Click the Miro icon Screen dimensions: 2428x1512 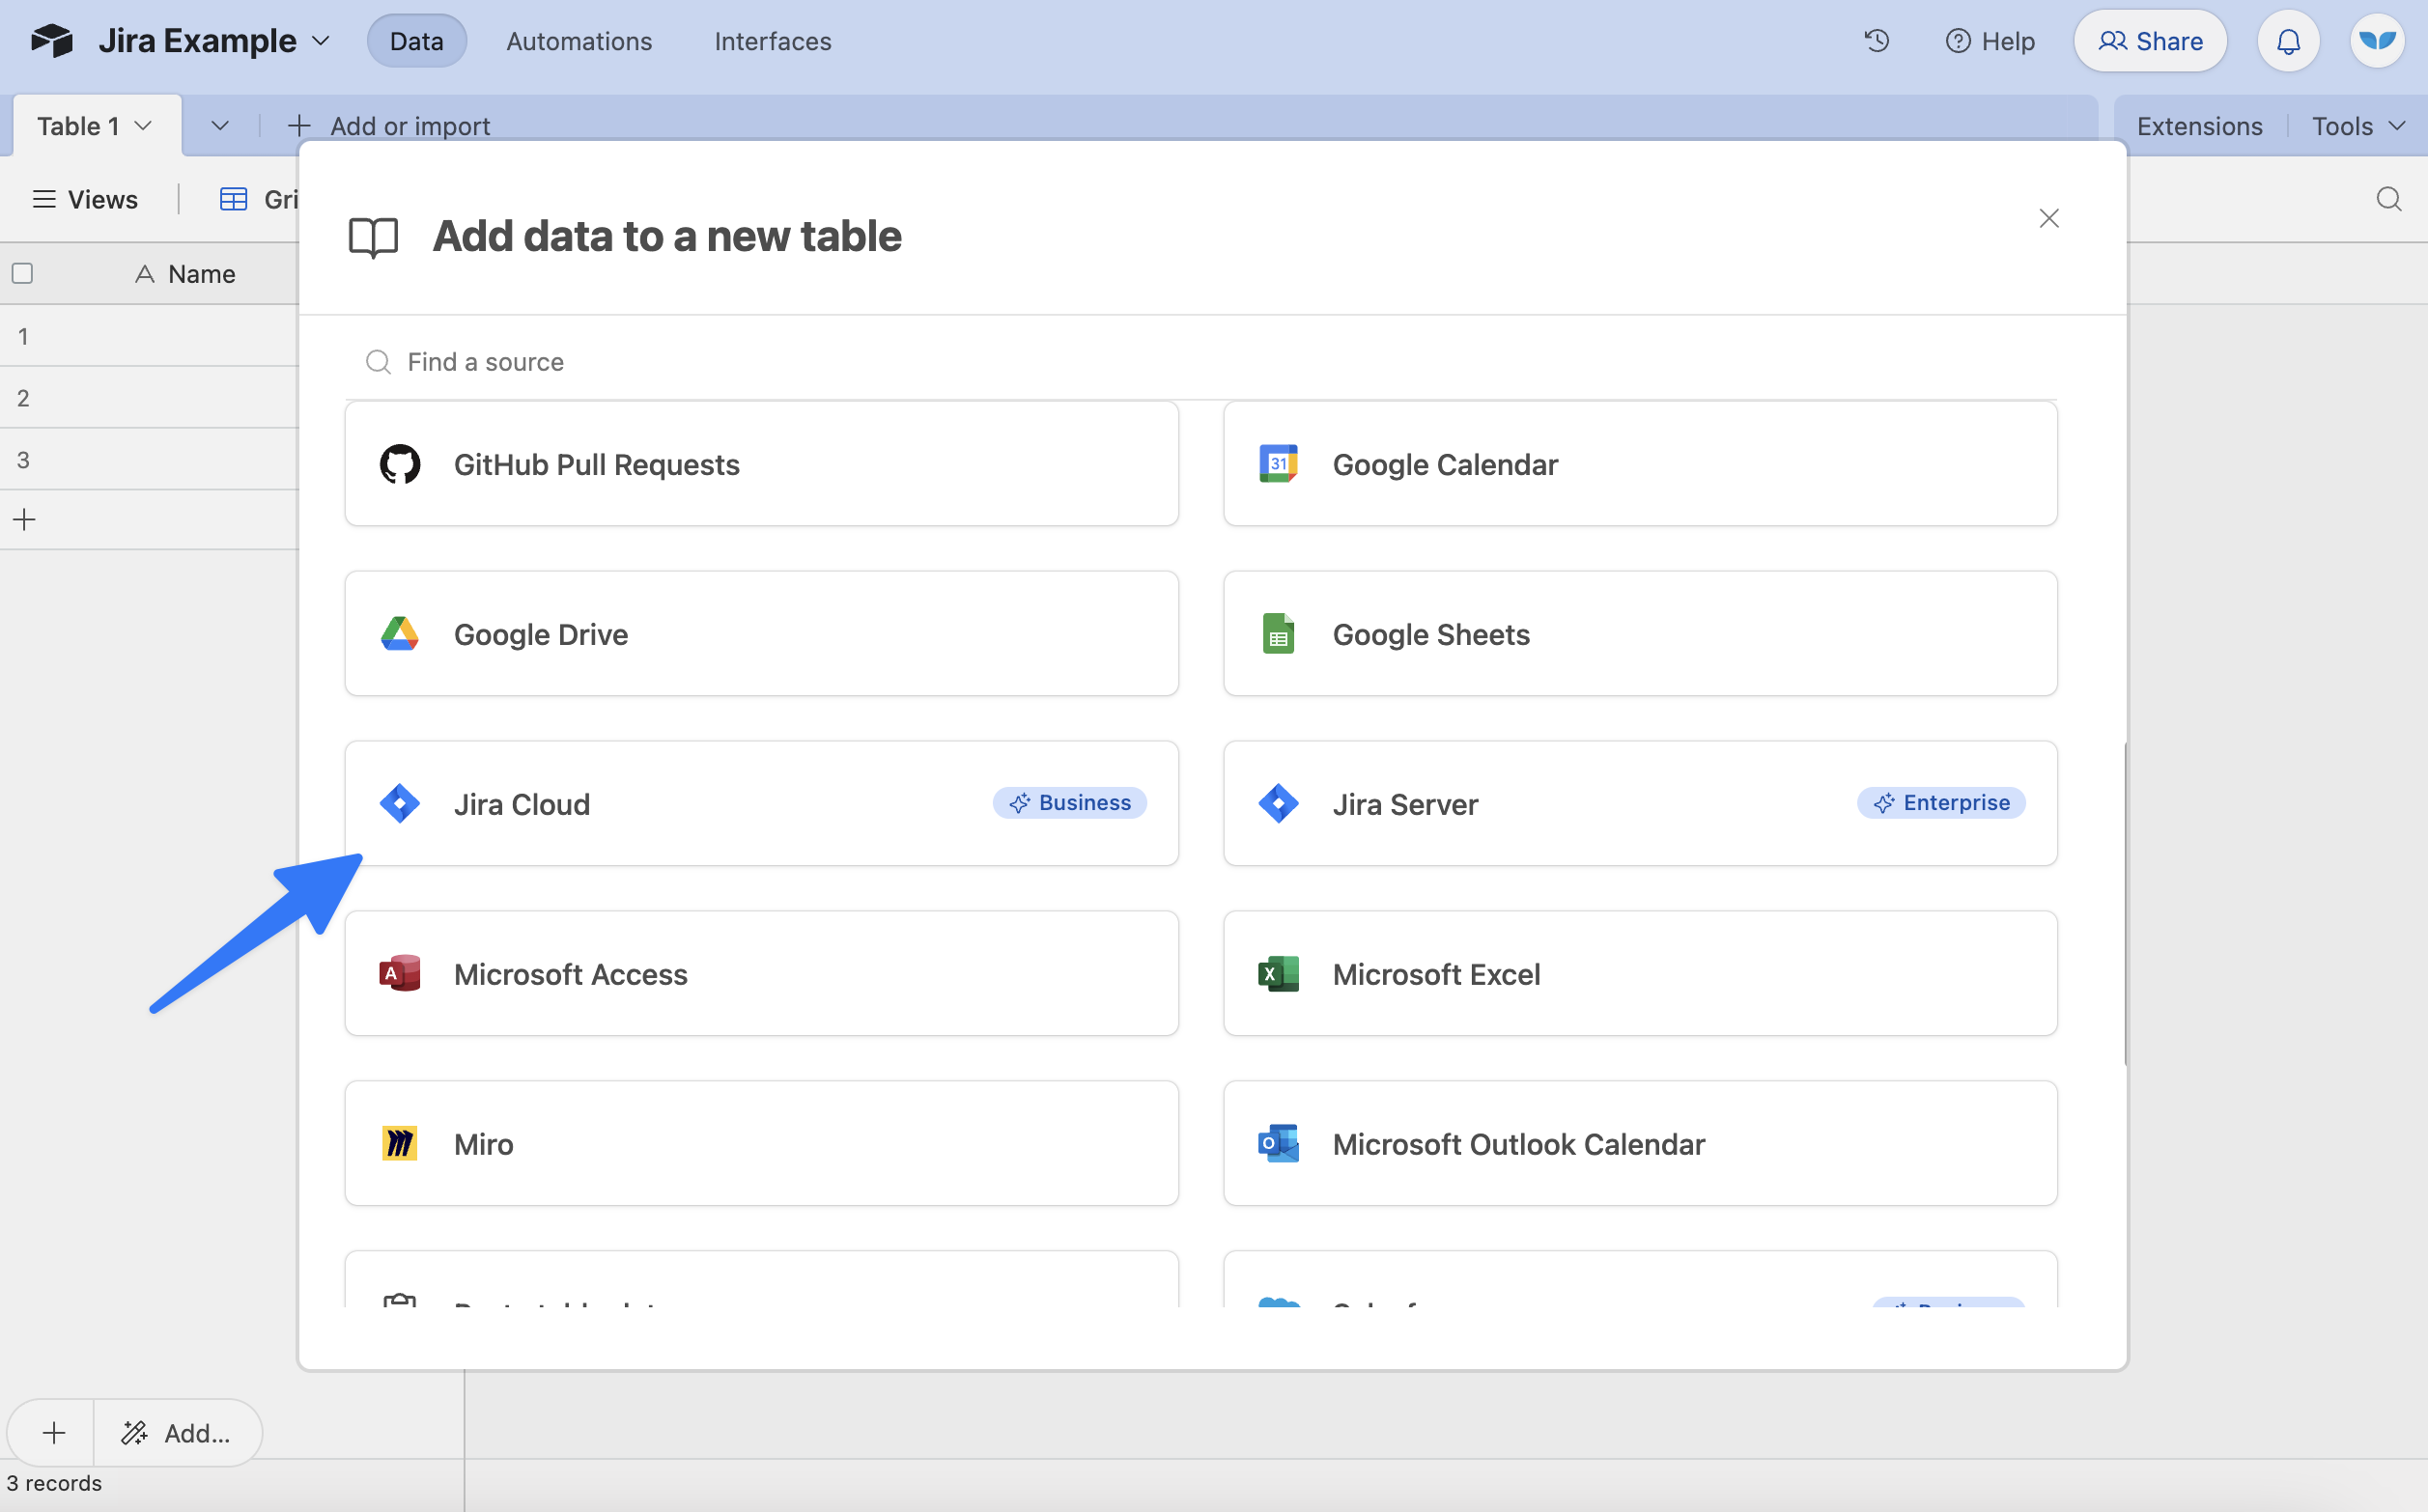[x=400, y=1144]
